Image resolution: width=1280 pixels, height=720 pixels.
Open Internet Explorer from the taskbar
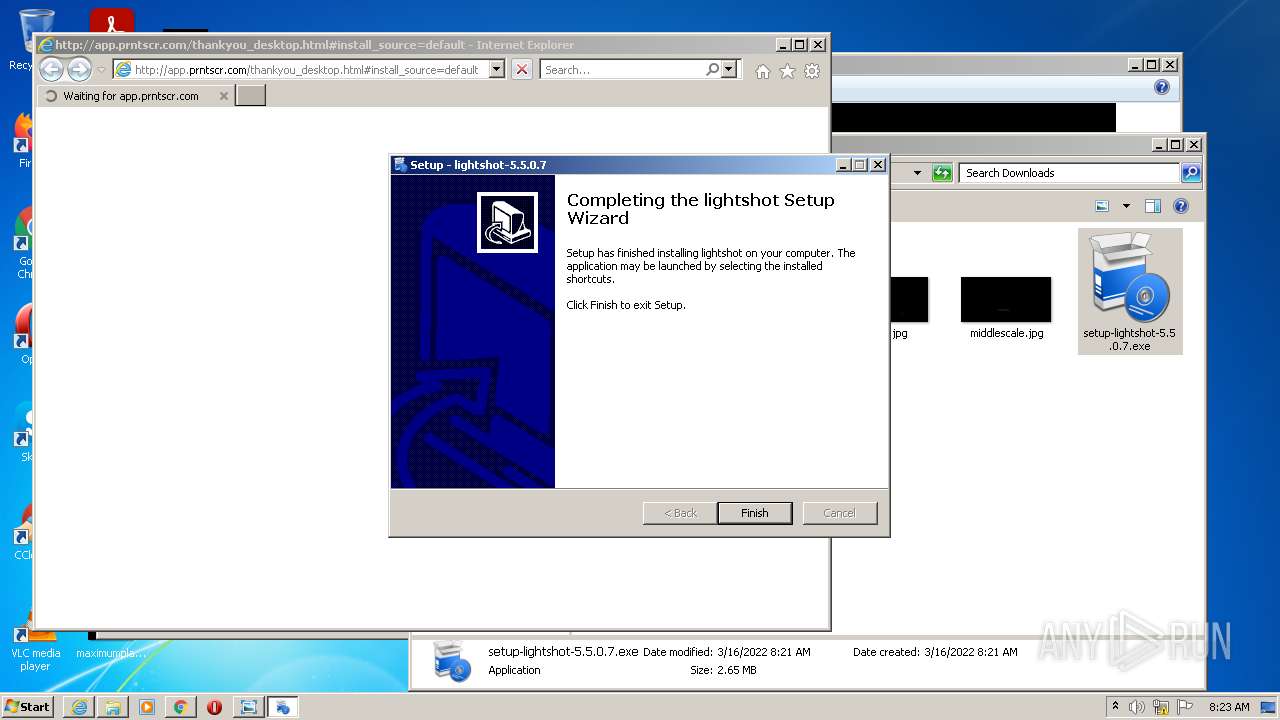[x=79, y=707]
